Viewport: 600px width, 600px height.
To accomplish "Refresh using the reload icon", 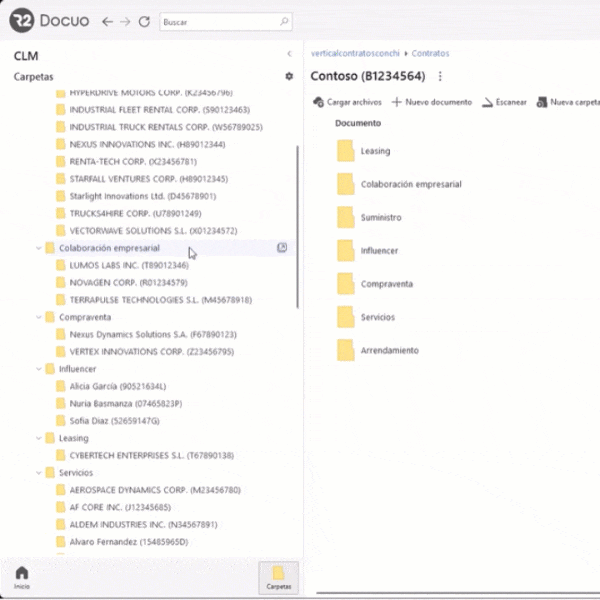I will pyautogui.click(x=144, y=21).
